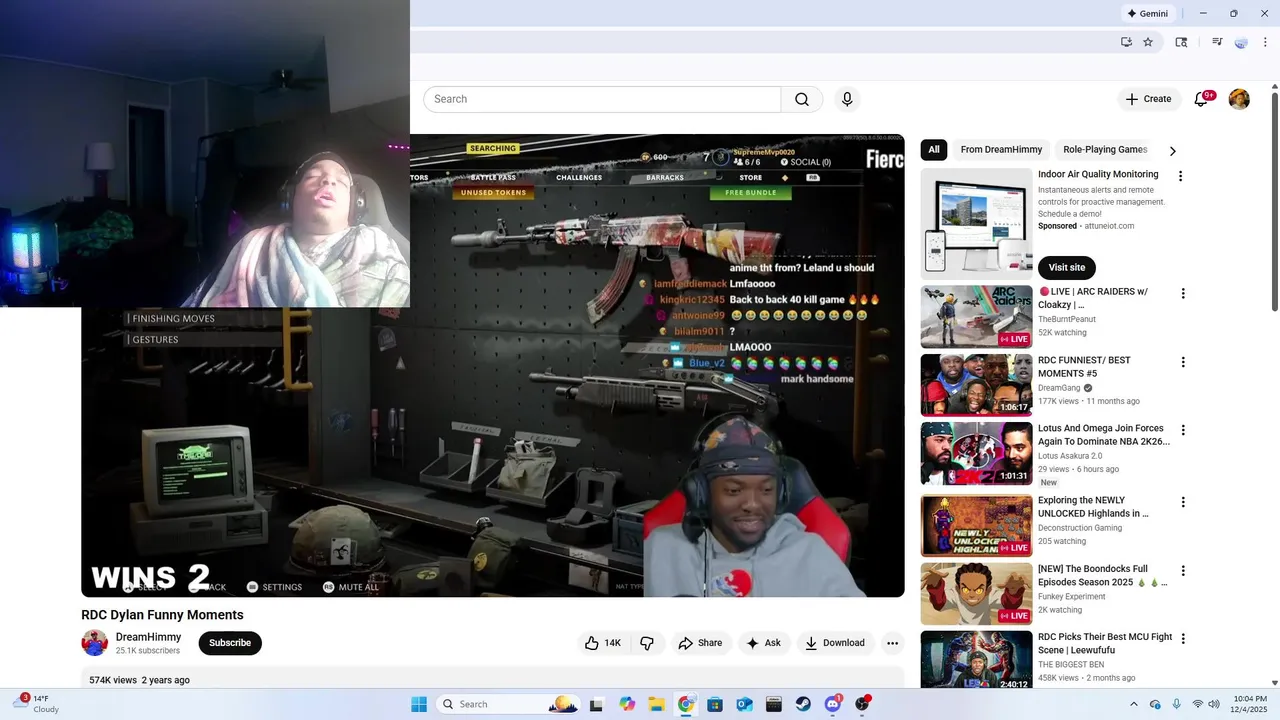Open the YouTube account avatar menu
1280x720 pixels.
[1239, 99]
